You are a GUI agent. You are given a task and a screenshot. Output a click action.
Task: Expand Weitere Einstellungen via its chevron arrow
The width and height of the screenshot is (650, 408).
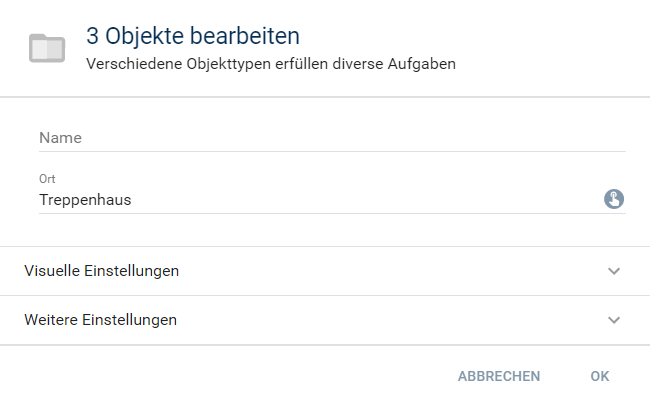click(x=614, y=320)
